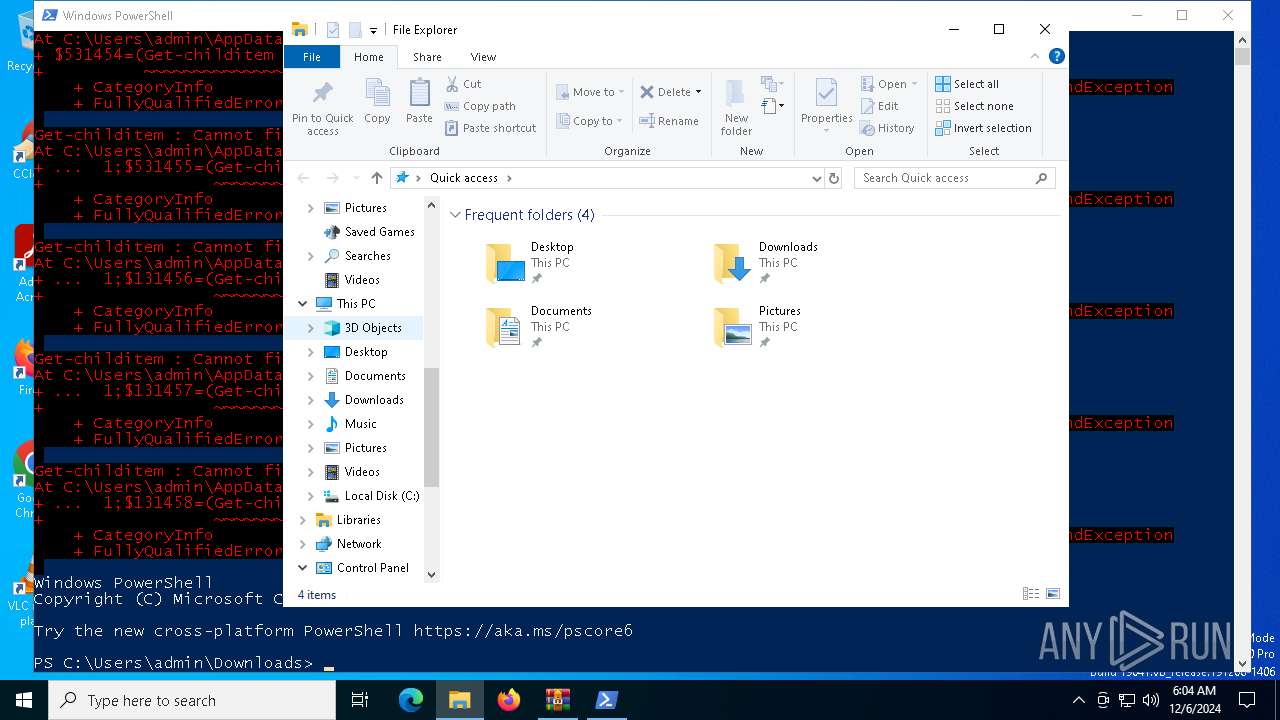Open notification center on taskbar
Screen dimensions: 1280x720
tap(1247, 700)
